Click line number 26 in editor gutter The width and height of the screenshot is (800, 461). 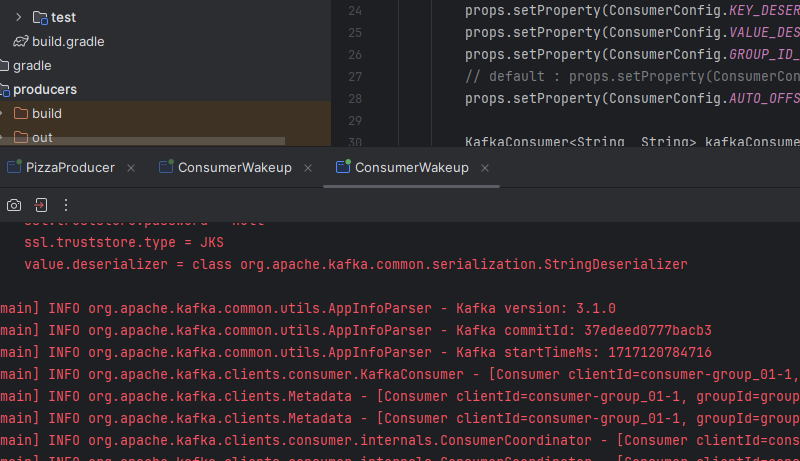pos(355,55)
